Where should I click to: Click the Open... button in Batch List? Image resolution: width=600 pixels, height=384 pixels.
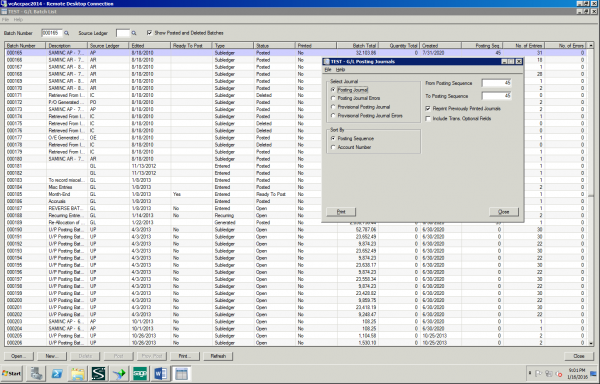click(18, 356)
